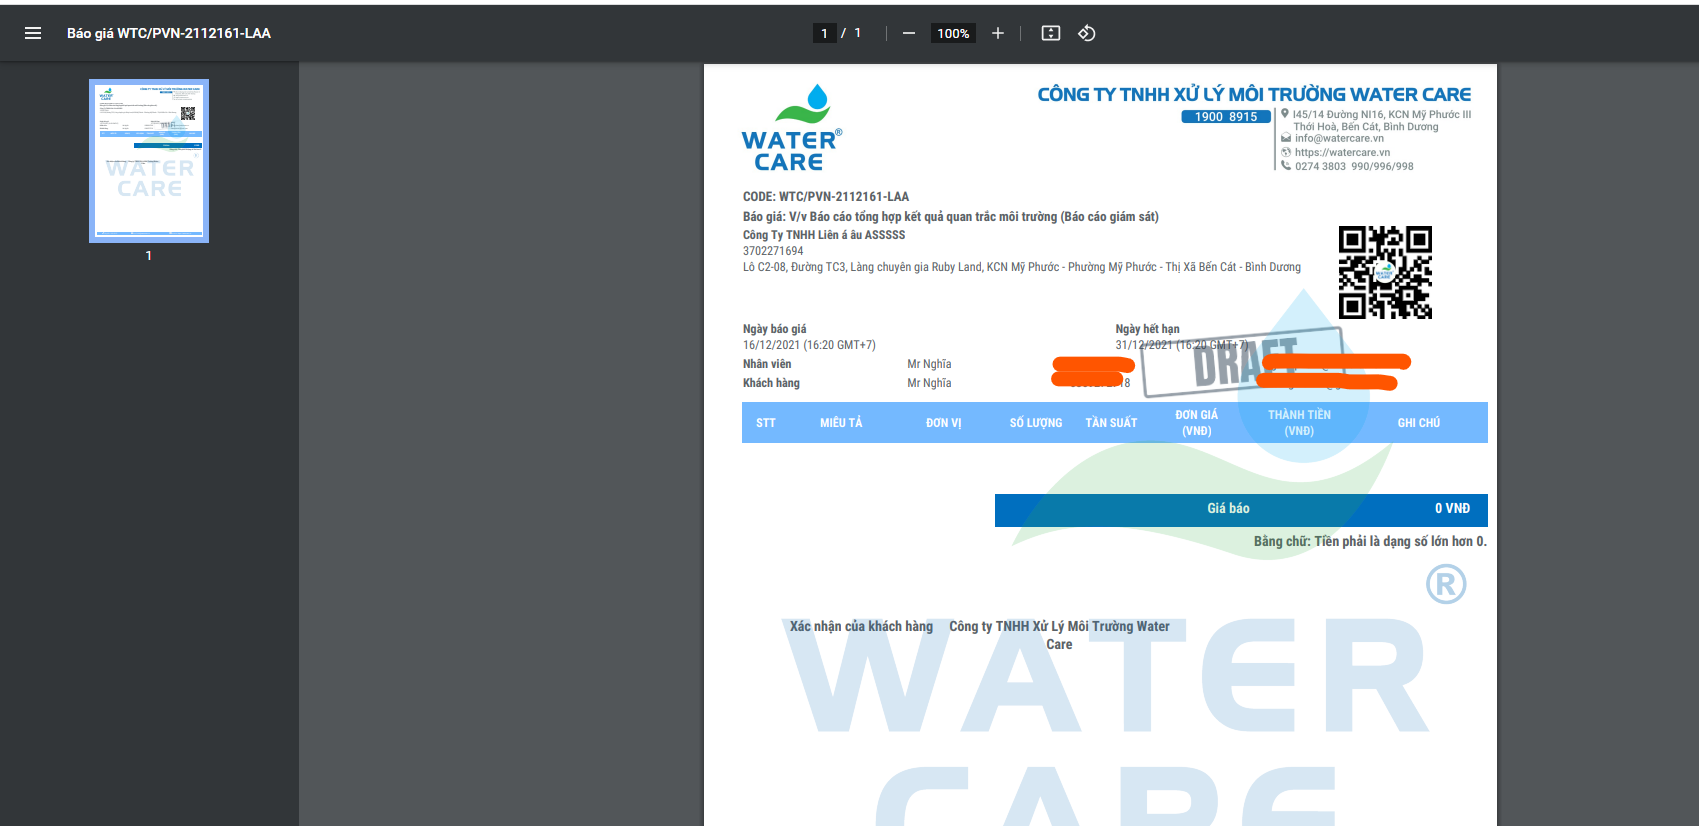The height and width of the screenshot is (826, 1699).
Task: Click the Ngày báo giá label
Action: point(774,329)
